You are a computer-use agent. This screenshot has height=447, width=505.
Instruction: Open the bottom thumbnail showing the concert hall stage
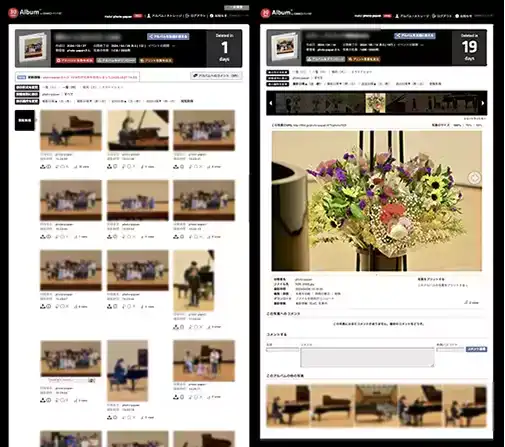[377, 406]
